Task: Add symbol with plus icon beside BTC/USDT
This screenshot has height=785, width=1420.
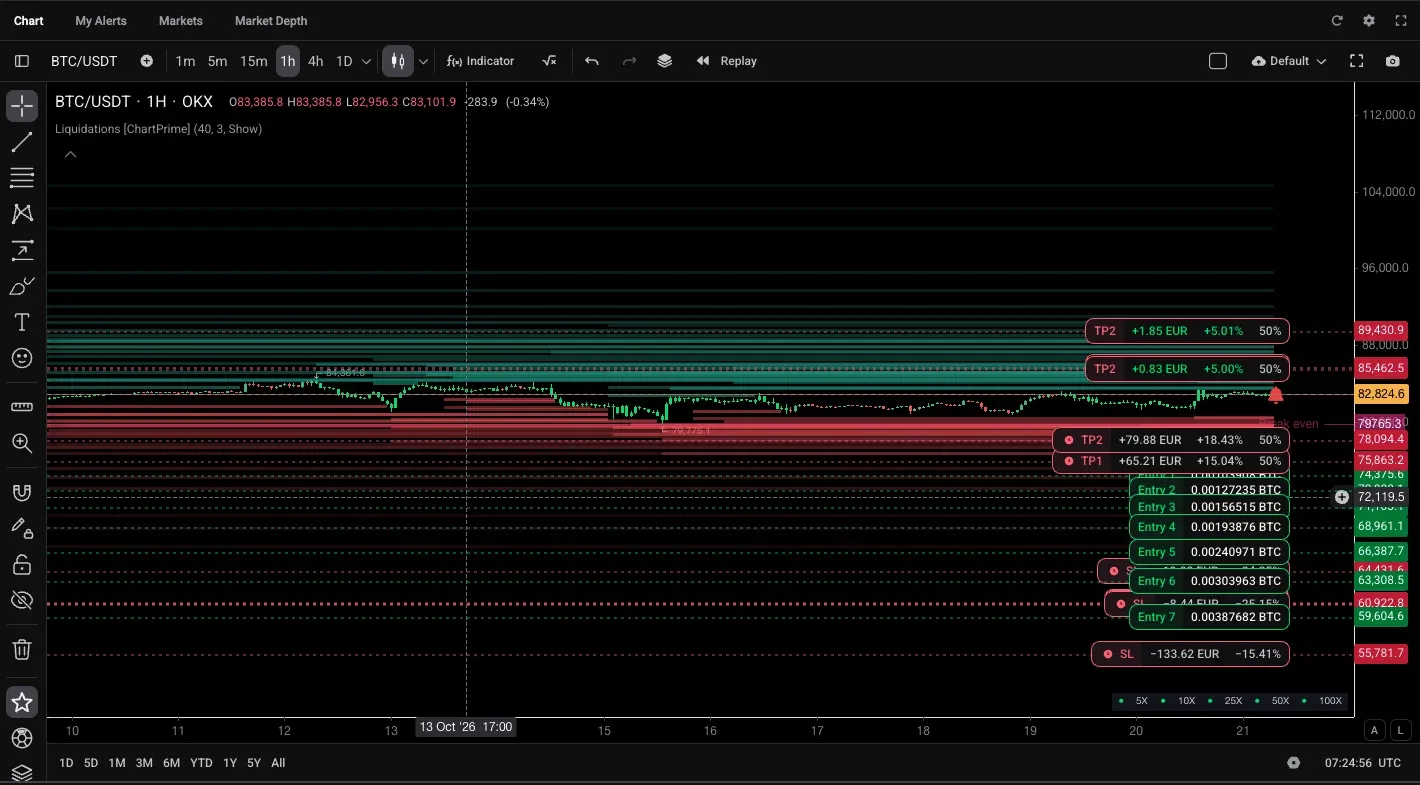Action: [147, 61]
